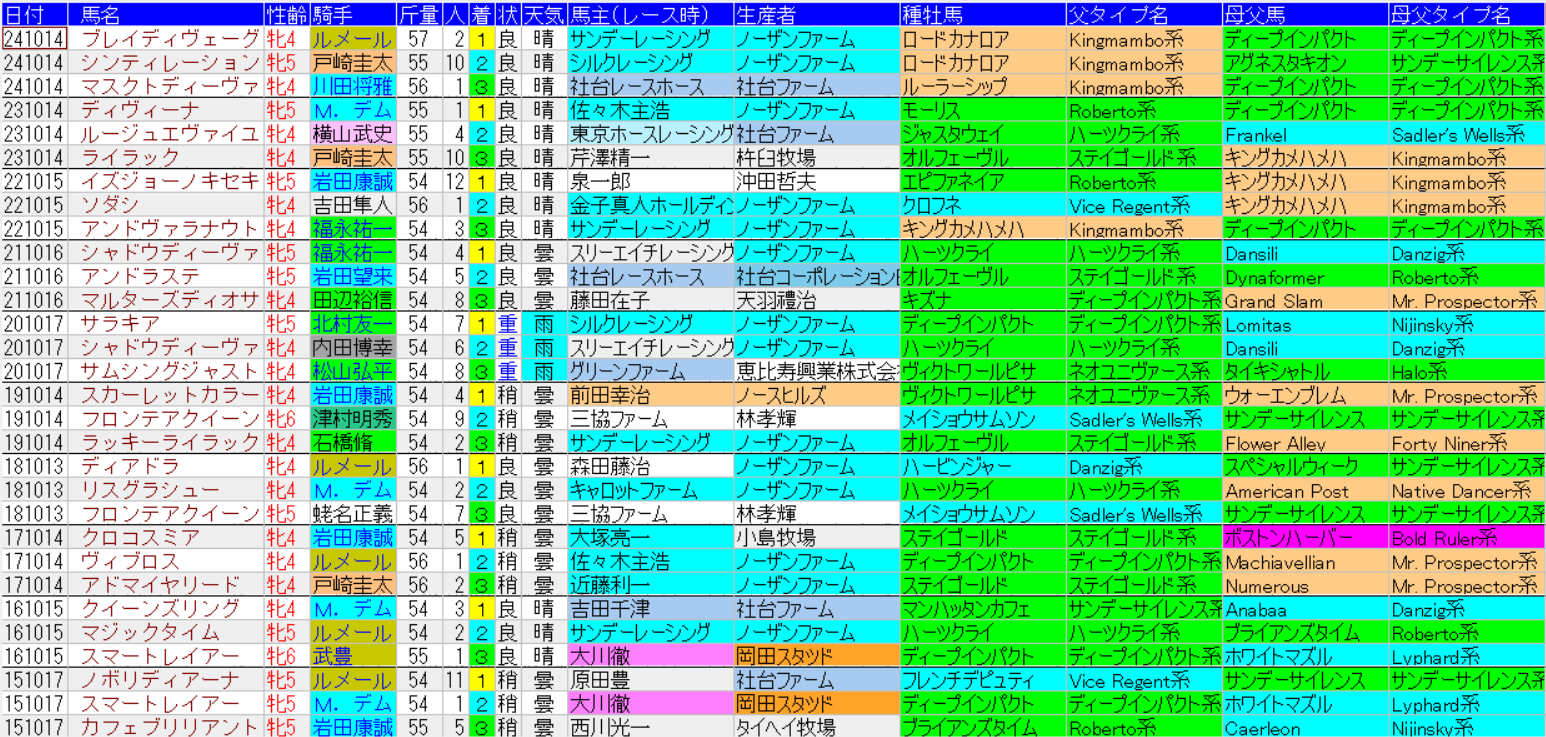The width and height of the screenshot is (1546, 737).
Task: Click damsire type cell Forty Niner系
Action: (x=1466, y=444)
